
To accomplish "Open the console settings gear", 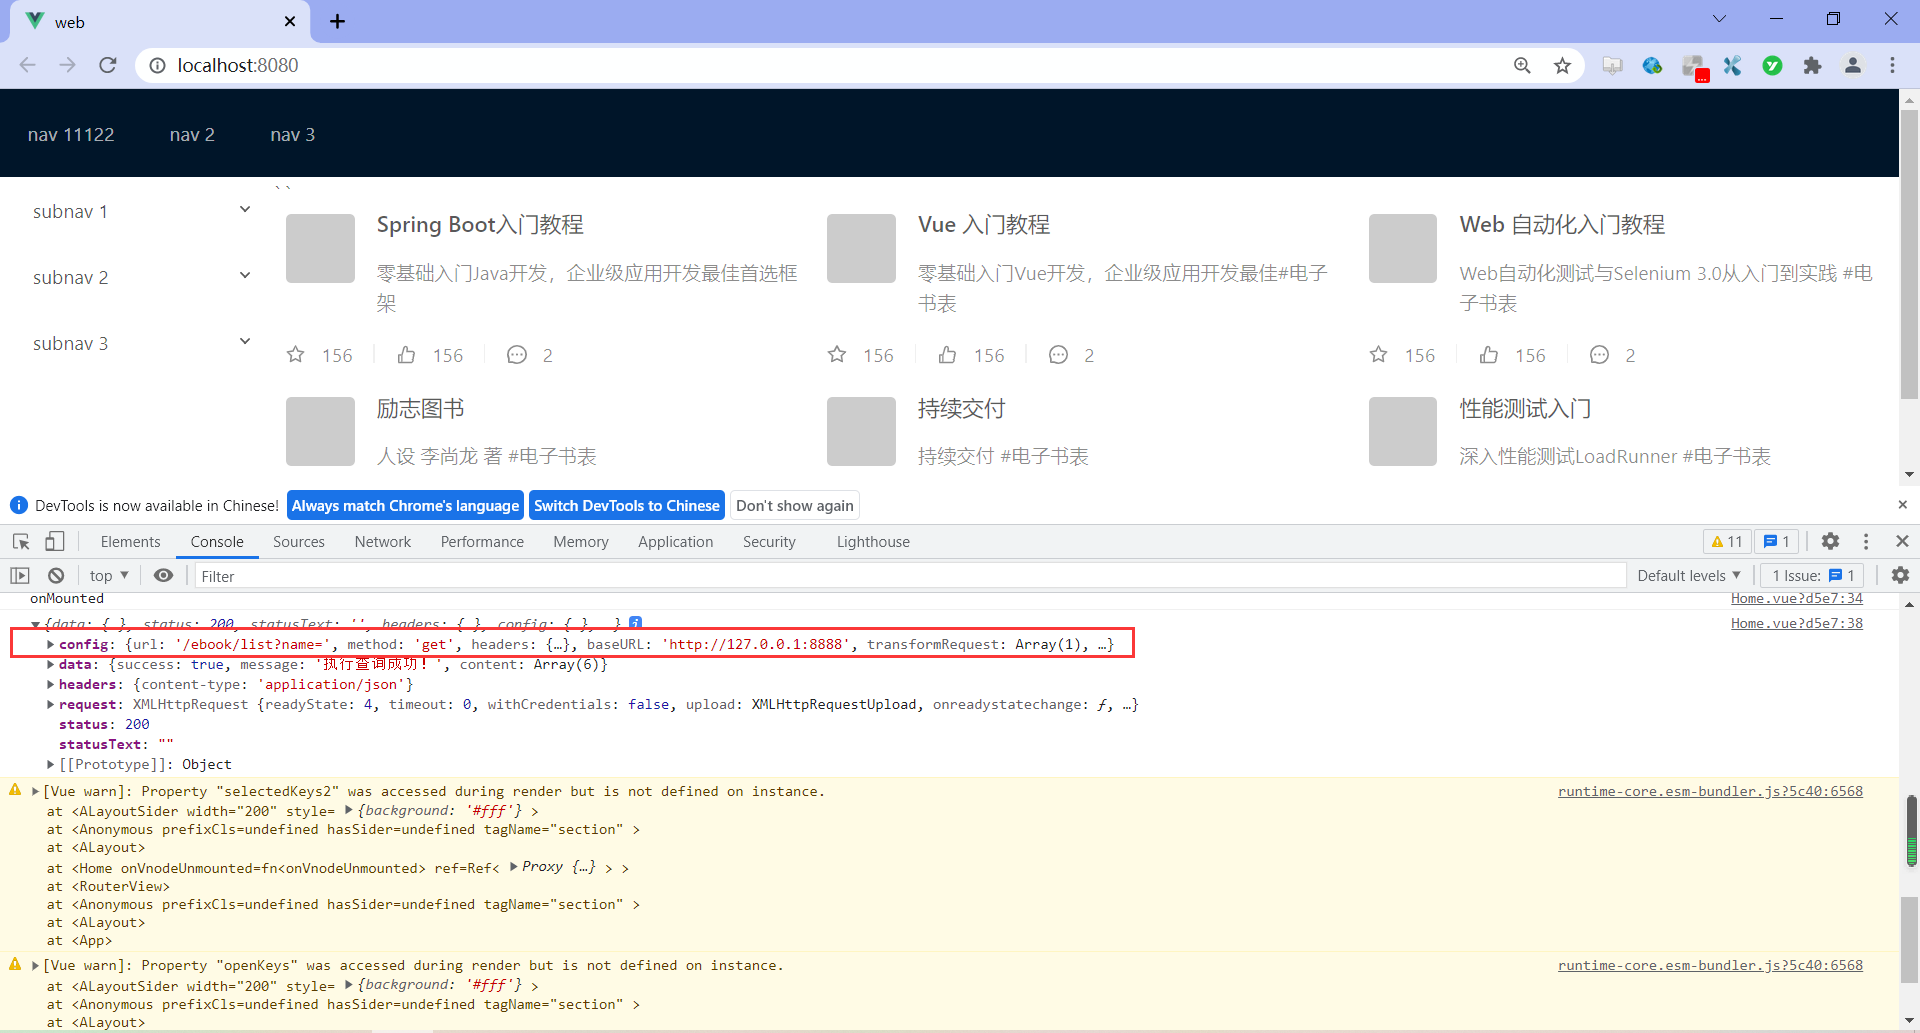I will point(1900,575).
